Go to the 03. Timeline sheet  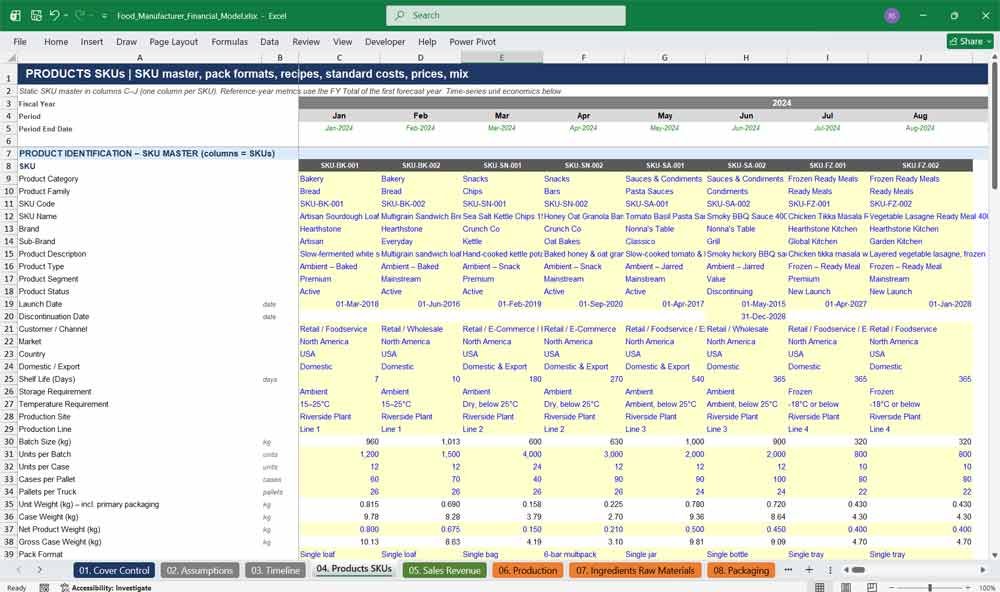click(x=275, y=570)
